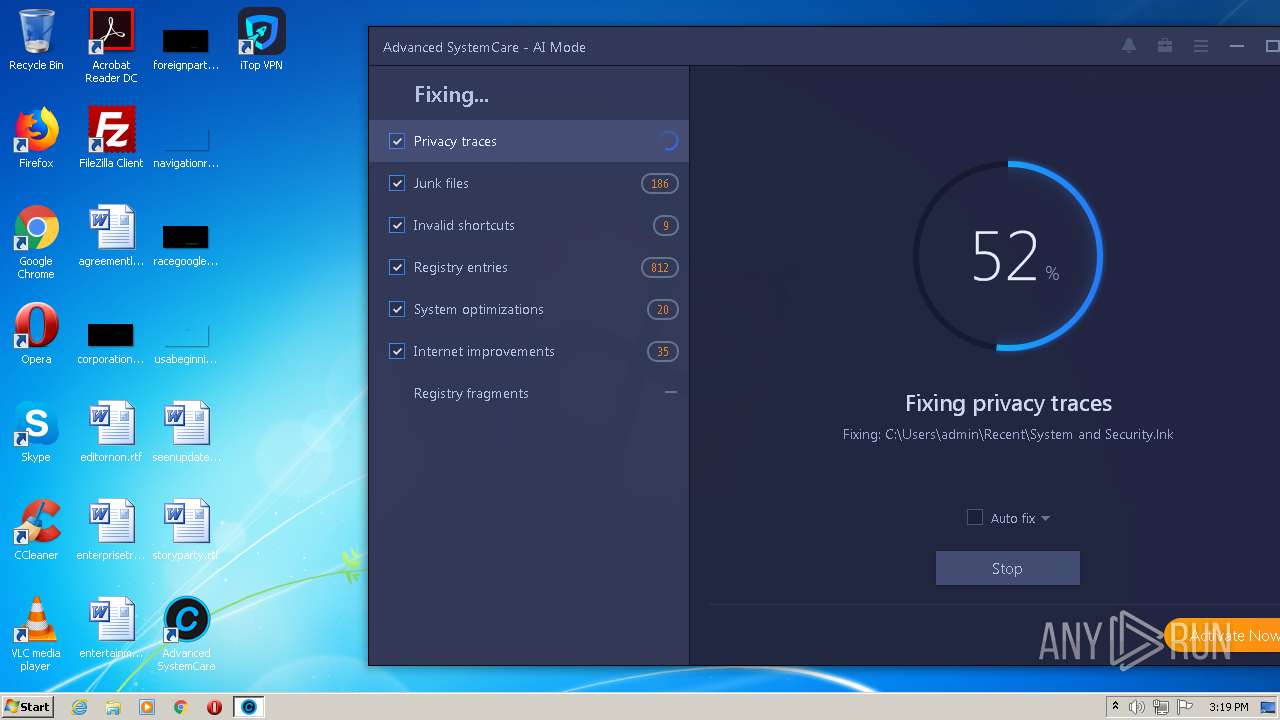This screenshot has height=720, width=1280.
Task: Click the notification bell icon in Advanced SystemCare
Action: coord(1129,46)
